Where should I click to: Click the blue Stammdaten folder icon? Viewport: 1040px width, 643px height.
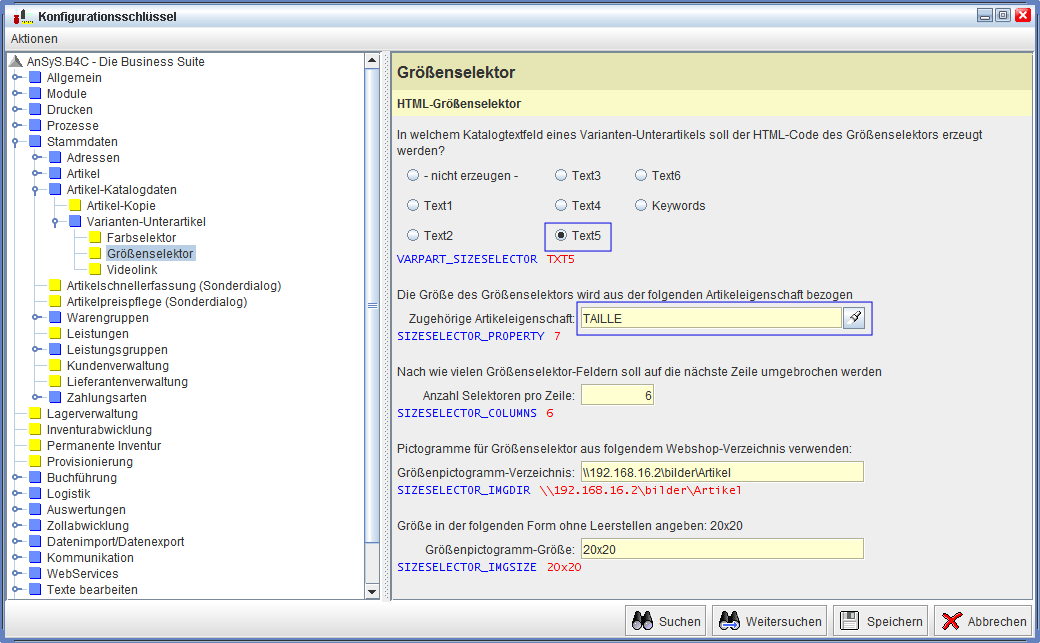coord(35,142)
